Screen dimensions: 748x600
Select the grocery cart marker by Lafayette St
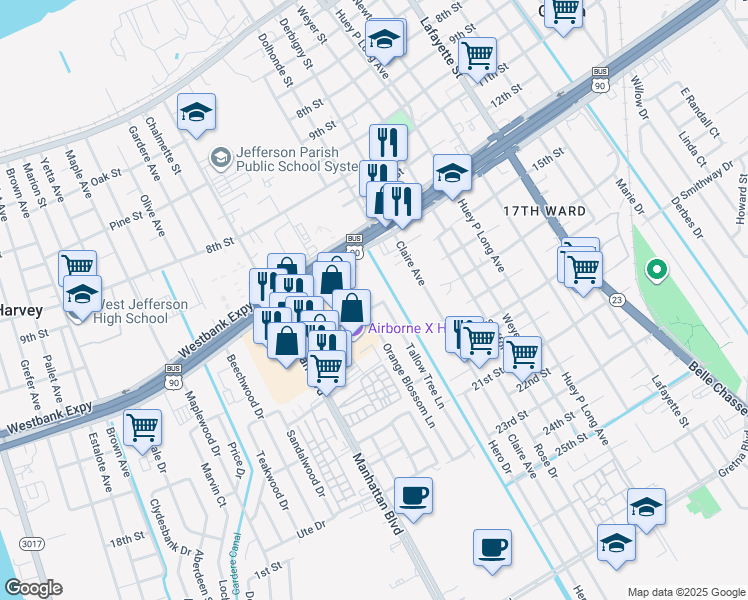click(479, 54)
